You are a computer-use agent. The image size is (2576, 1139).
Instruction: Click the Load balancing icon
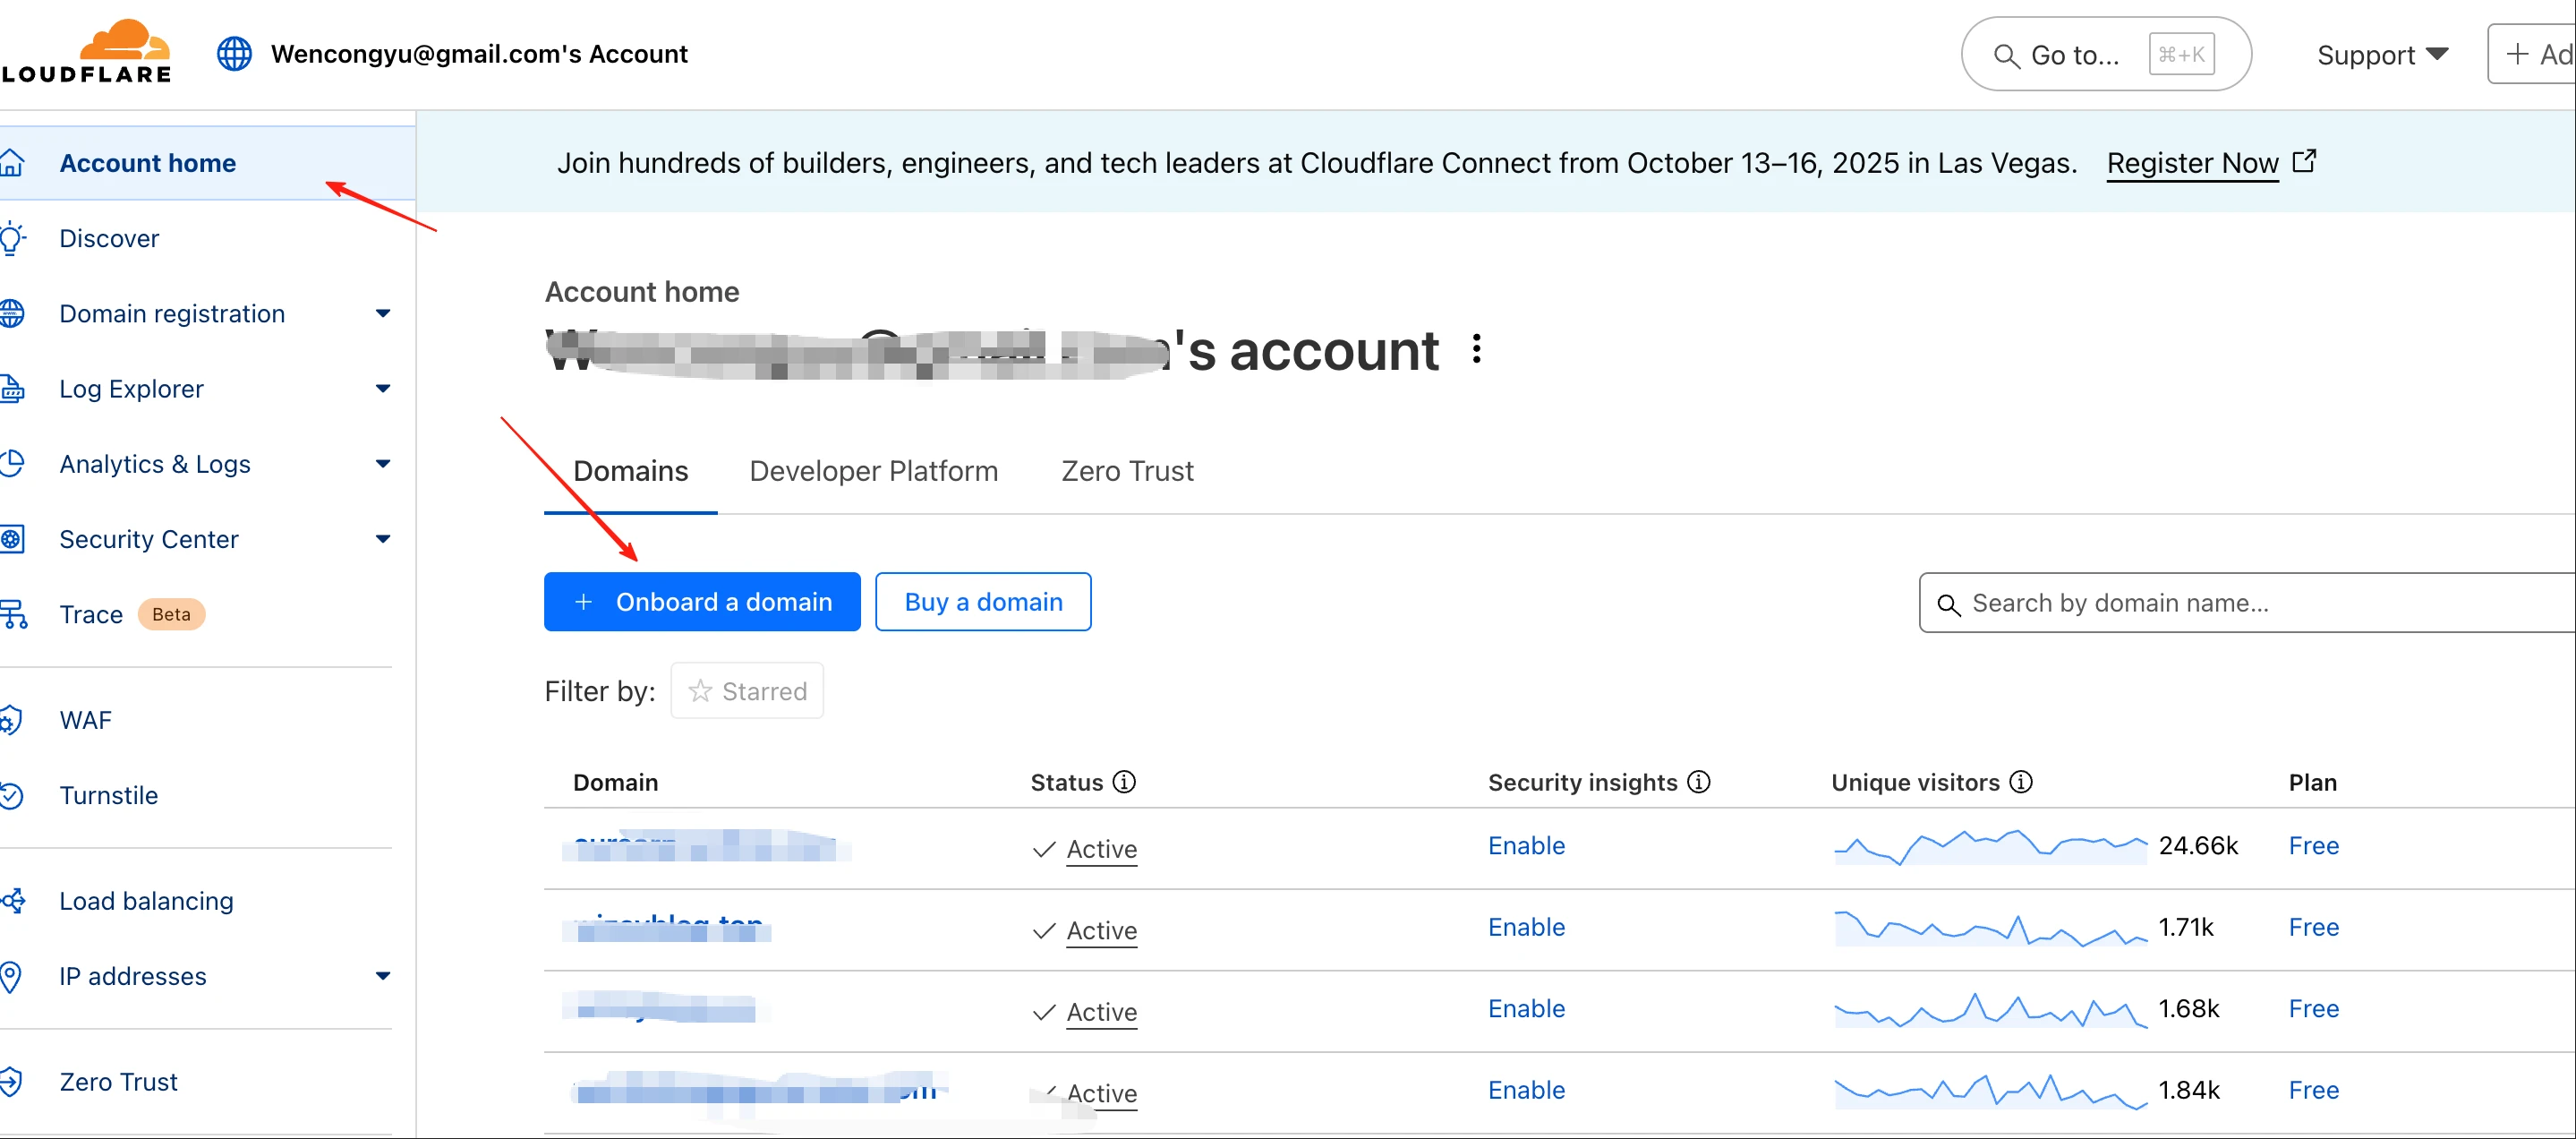click(13, 901)
